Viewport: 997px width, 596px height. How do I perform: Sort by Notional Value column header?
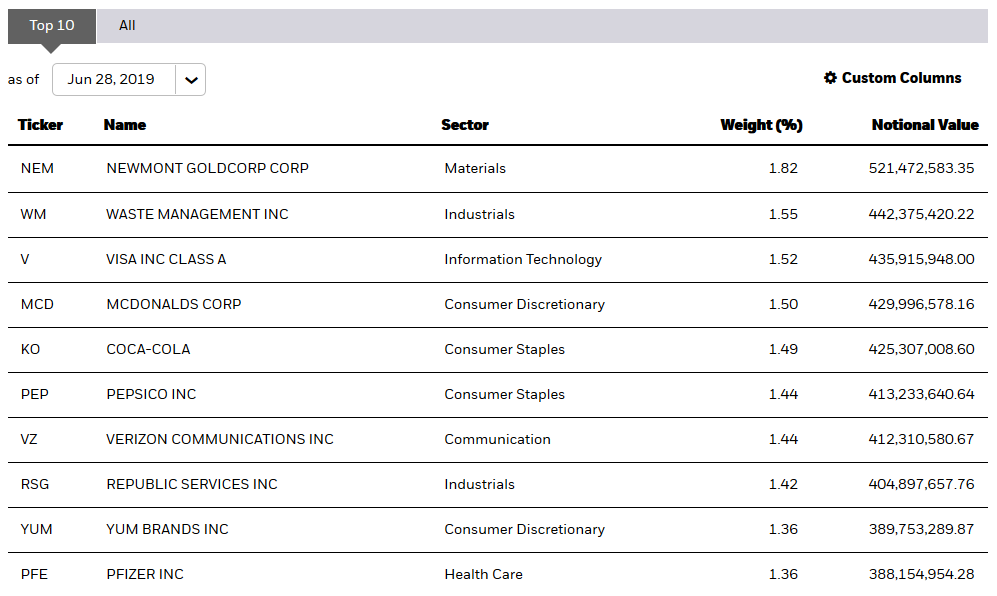pos(925,125)
